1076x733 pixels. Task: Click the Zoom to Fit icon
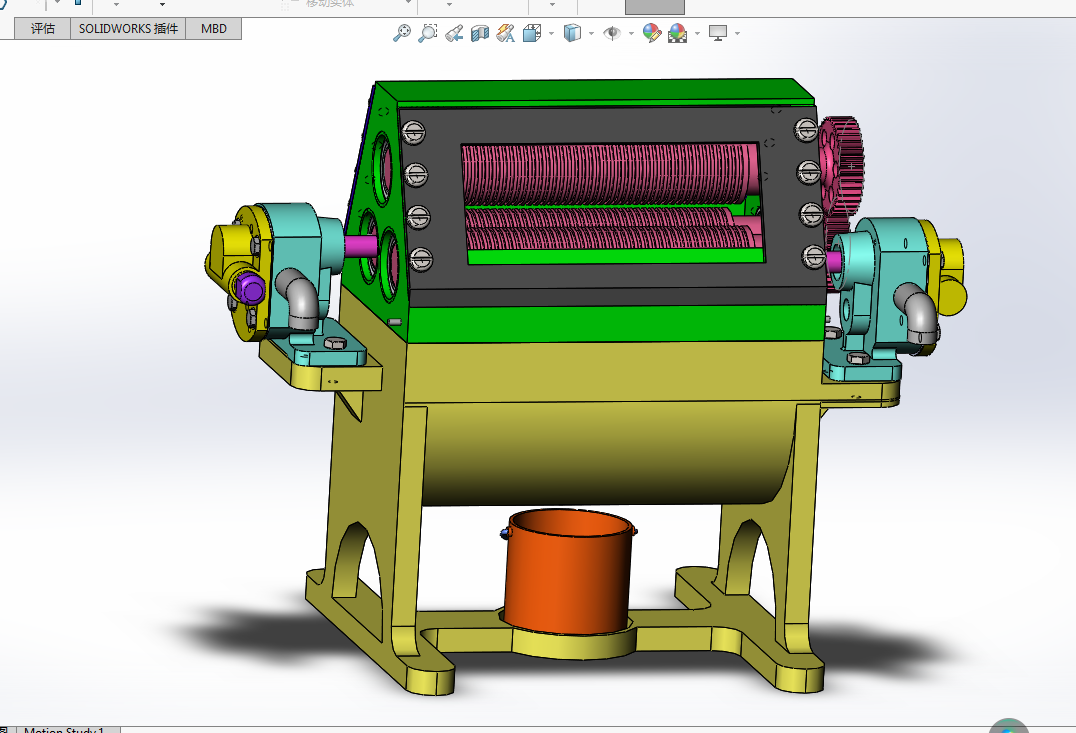coord(401,33)
